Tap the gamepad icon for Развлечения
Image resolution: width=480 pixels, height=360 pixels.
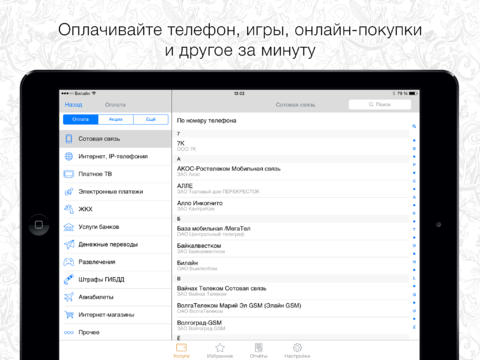[69, 262]
